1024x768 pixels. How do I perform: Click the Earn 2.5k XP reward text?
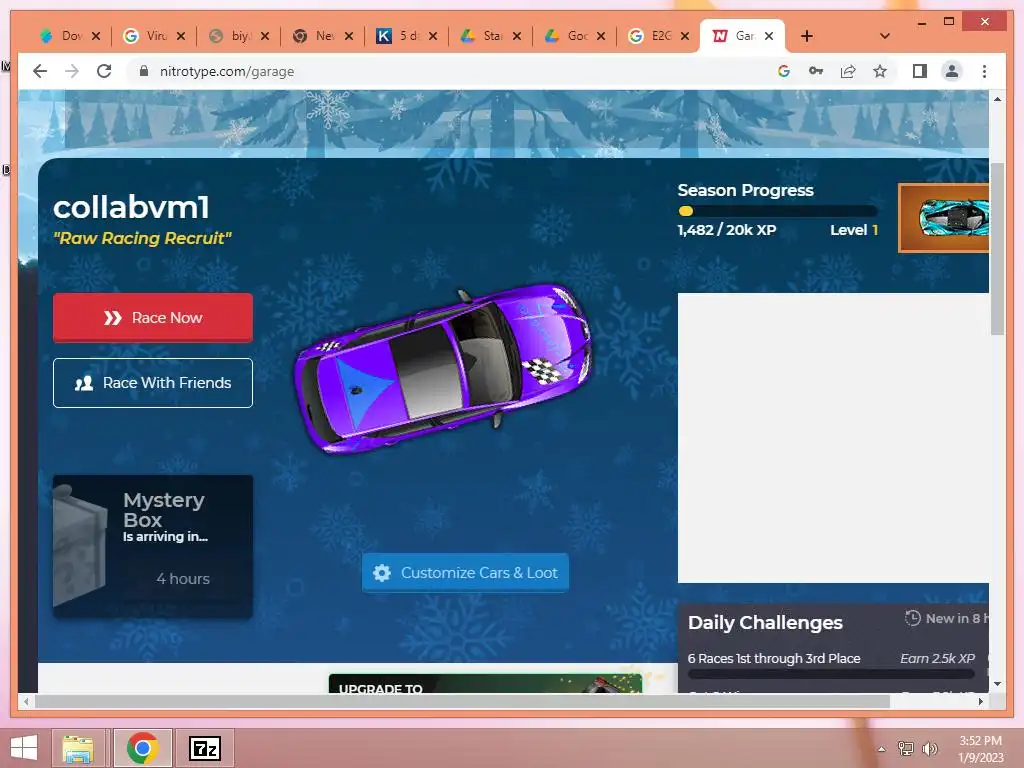[937, 658]
